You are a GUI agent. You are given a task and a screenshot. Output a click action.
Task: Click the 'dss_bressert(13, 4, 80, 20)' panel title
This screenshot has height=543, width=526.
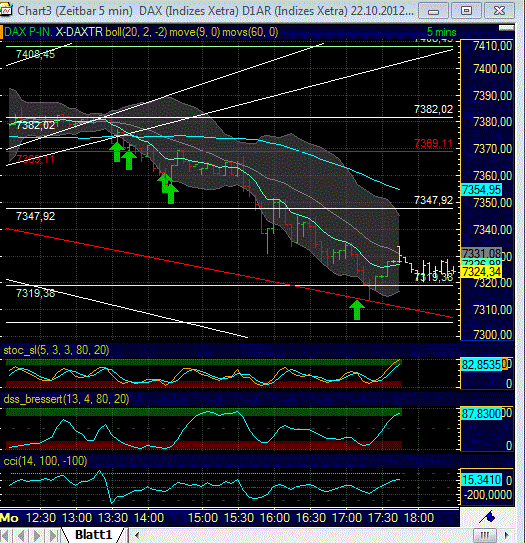tap(66, 399)
